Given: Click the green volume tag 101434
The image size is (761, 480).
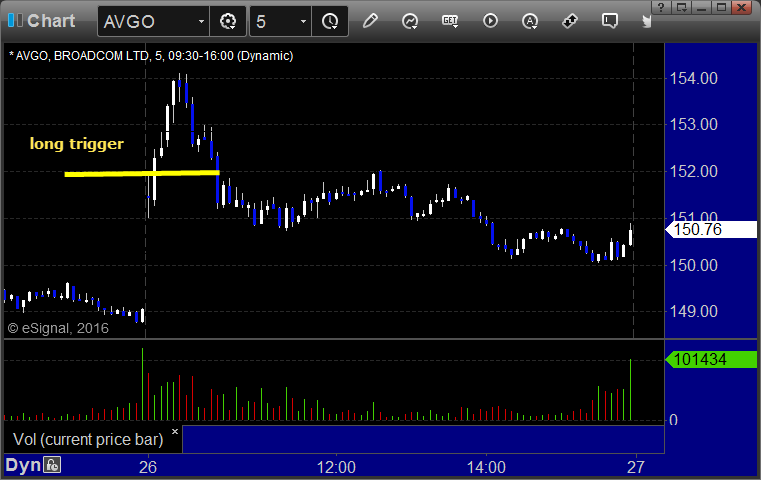Looking at the screenshot, I should click(711, 360).
